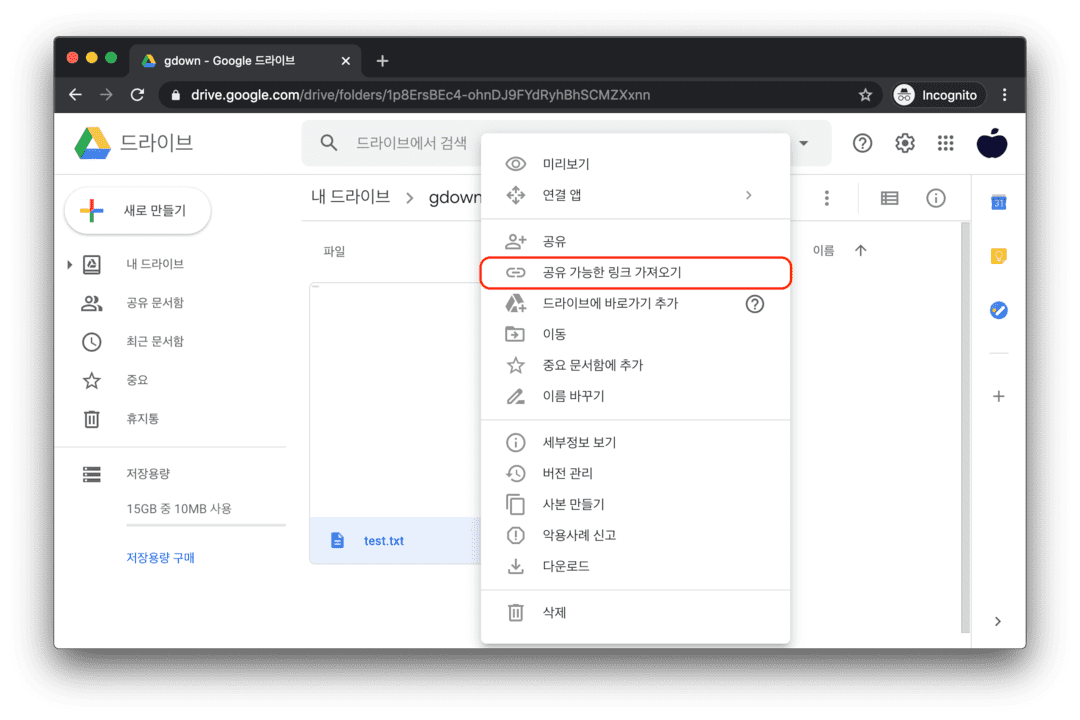Show details info icon in toolbar
Screen dimensions: 1080x720
[936, 198]
